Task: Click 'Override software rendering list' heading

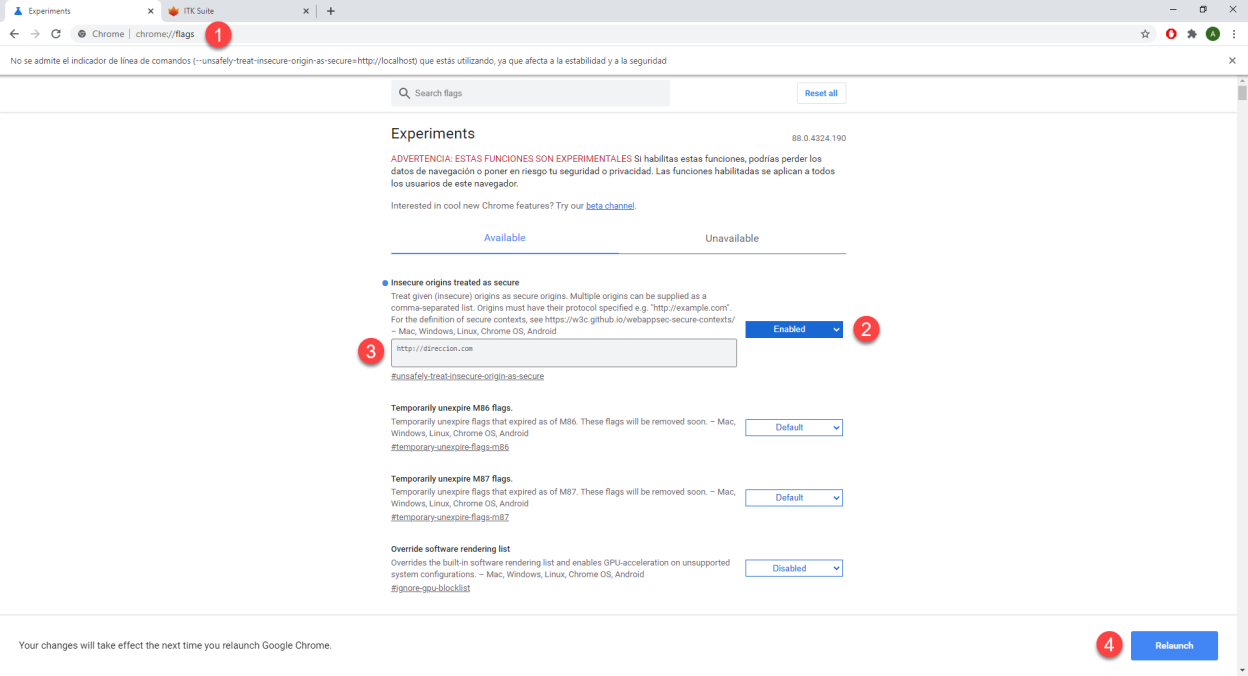Action: (x=451, y=549)
